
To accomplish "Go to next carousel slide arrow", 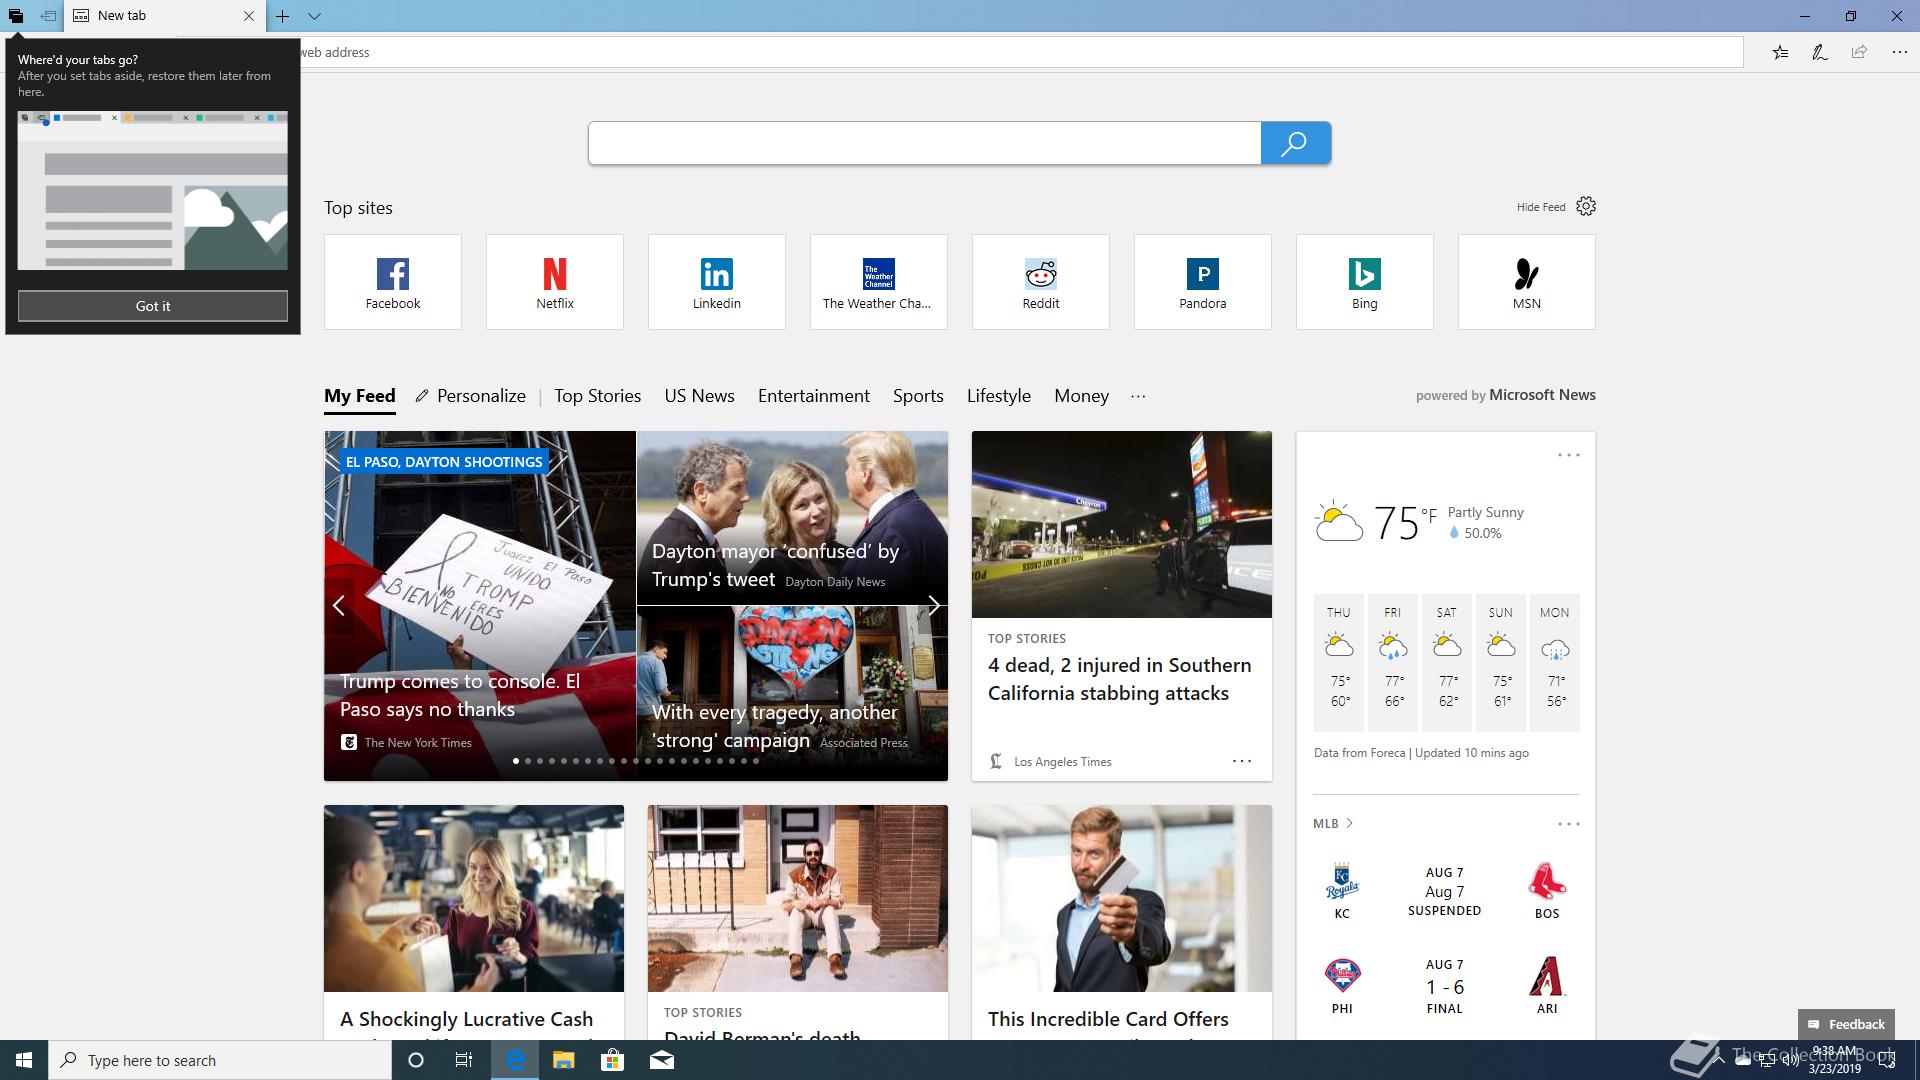I will [x=933, y=605].
